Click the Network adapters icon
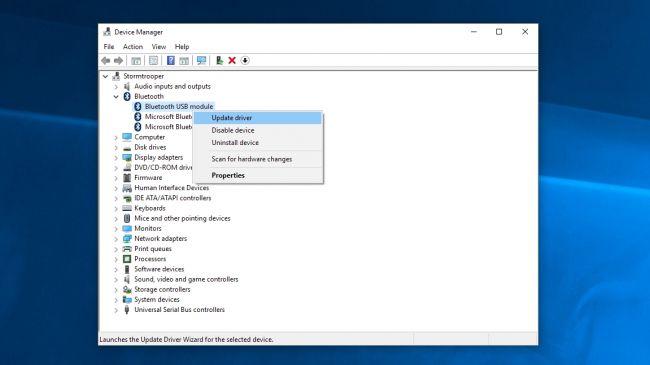650x365 pixels. pyautogui.click(x=127, y=238)
